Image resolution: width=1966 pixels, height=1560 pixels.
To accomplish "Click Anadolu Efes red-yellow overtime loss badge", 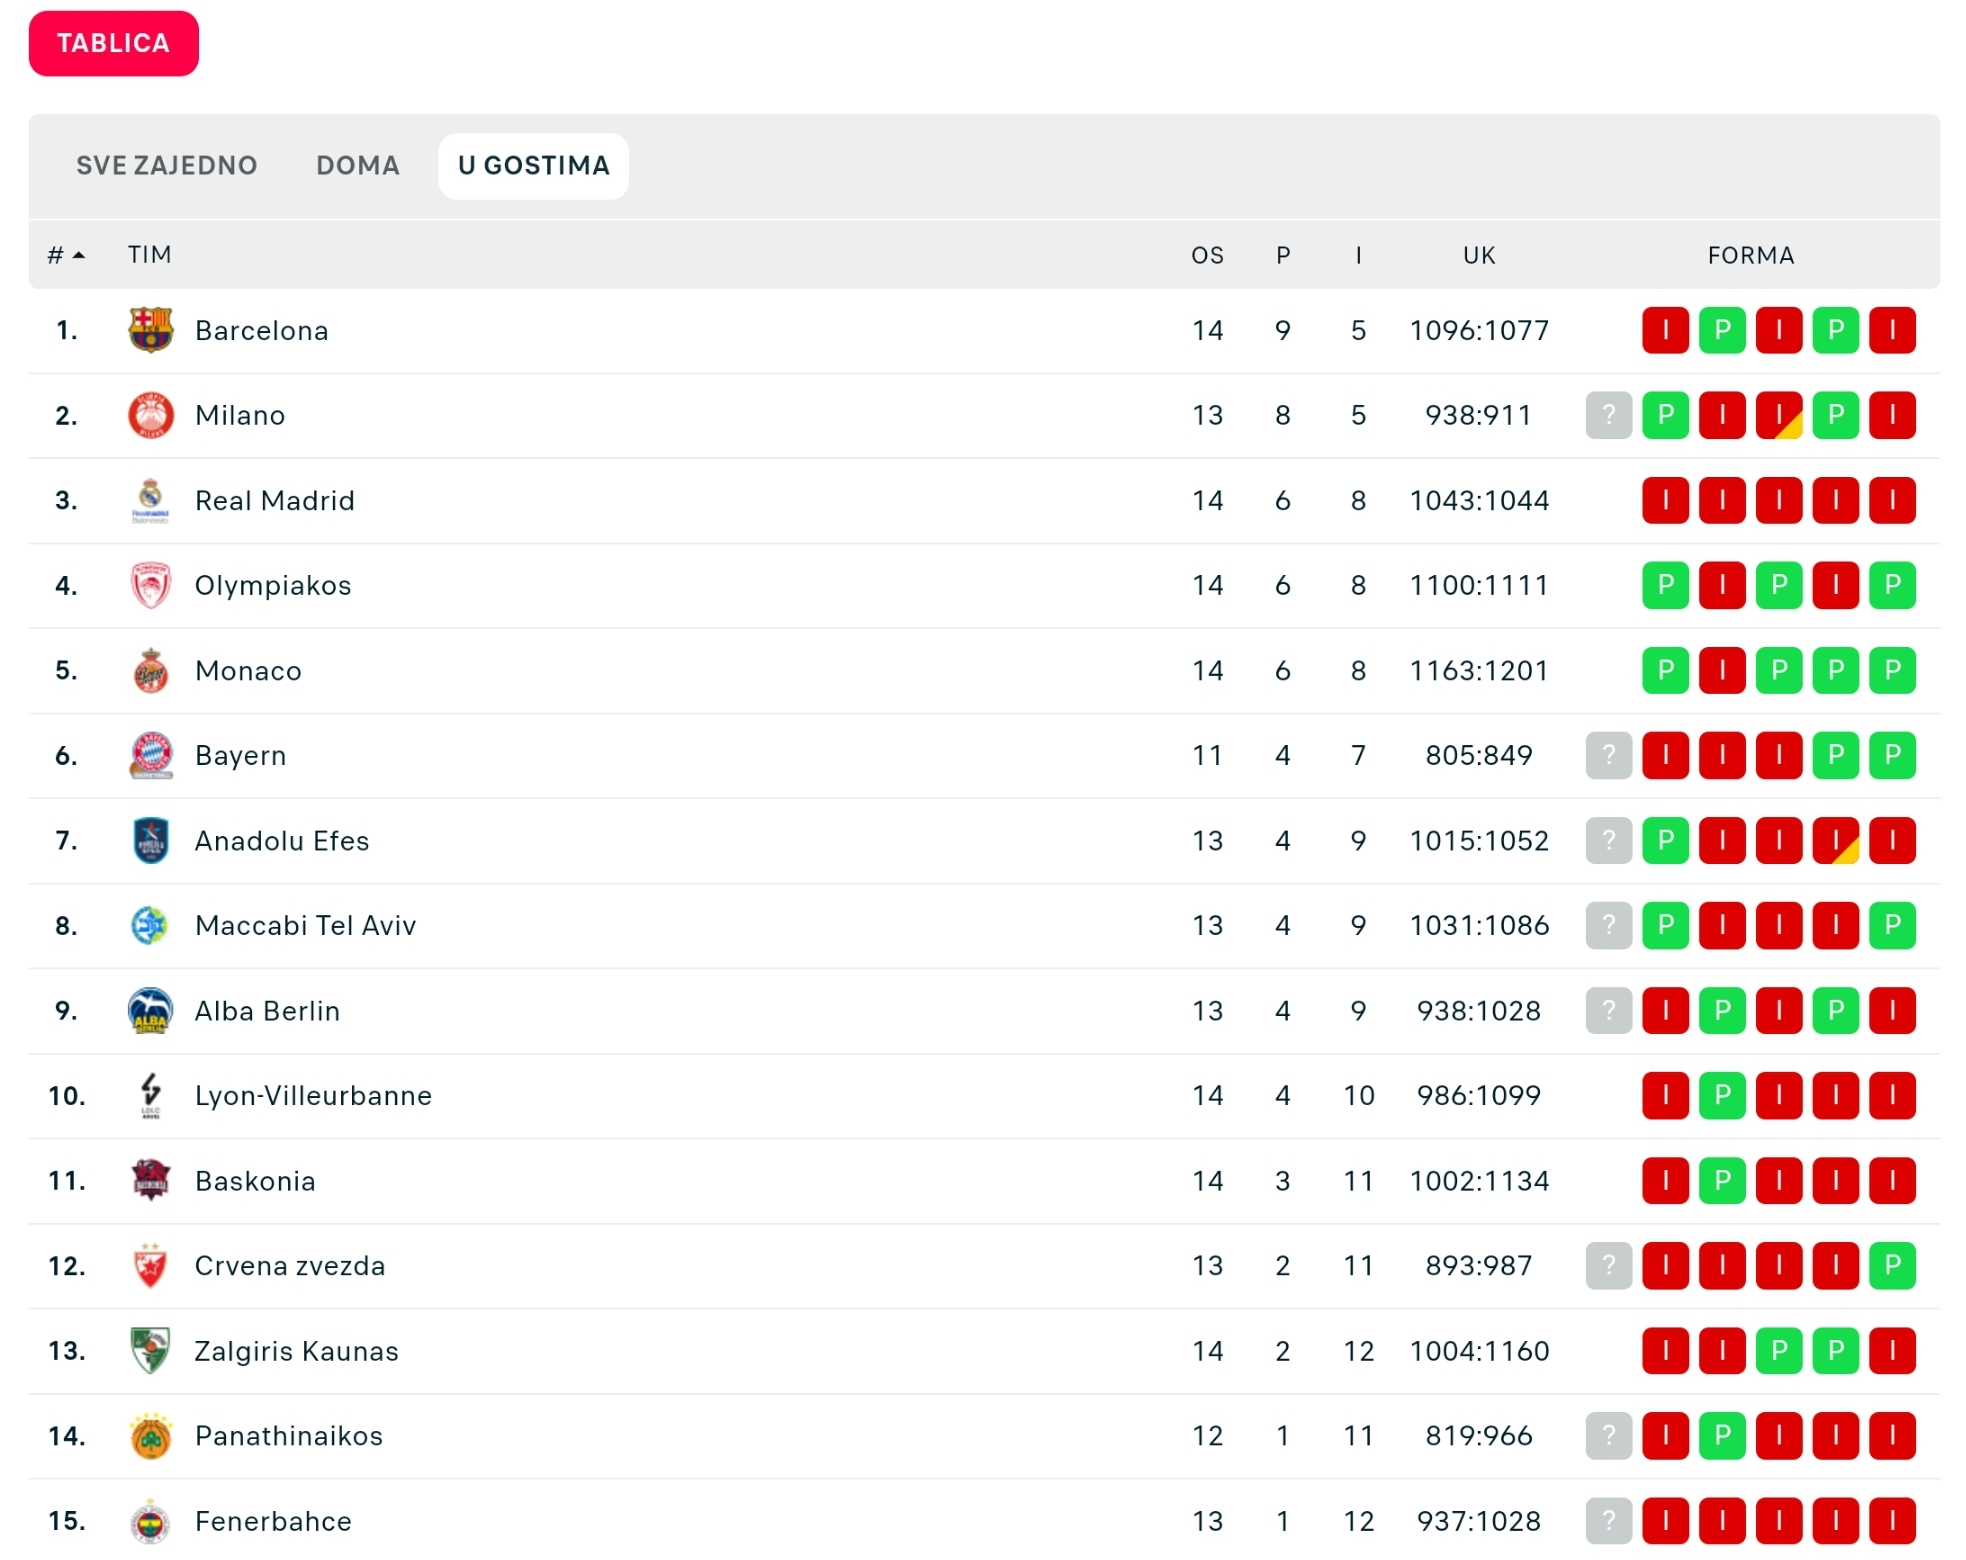I will (1836, 840).
